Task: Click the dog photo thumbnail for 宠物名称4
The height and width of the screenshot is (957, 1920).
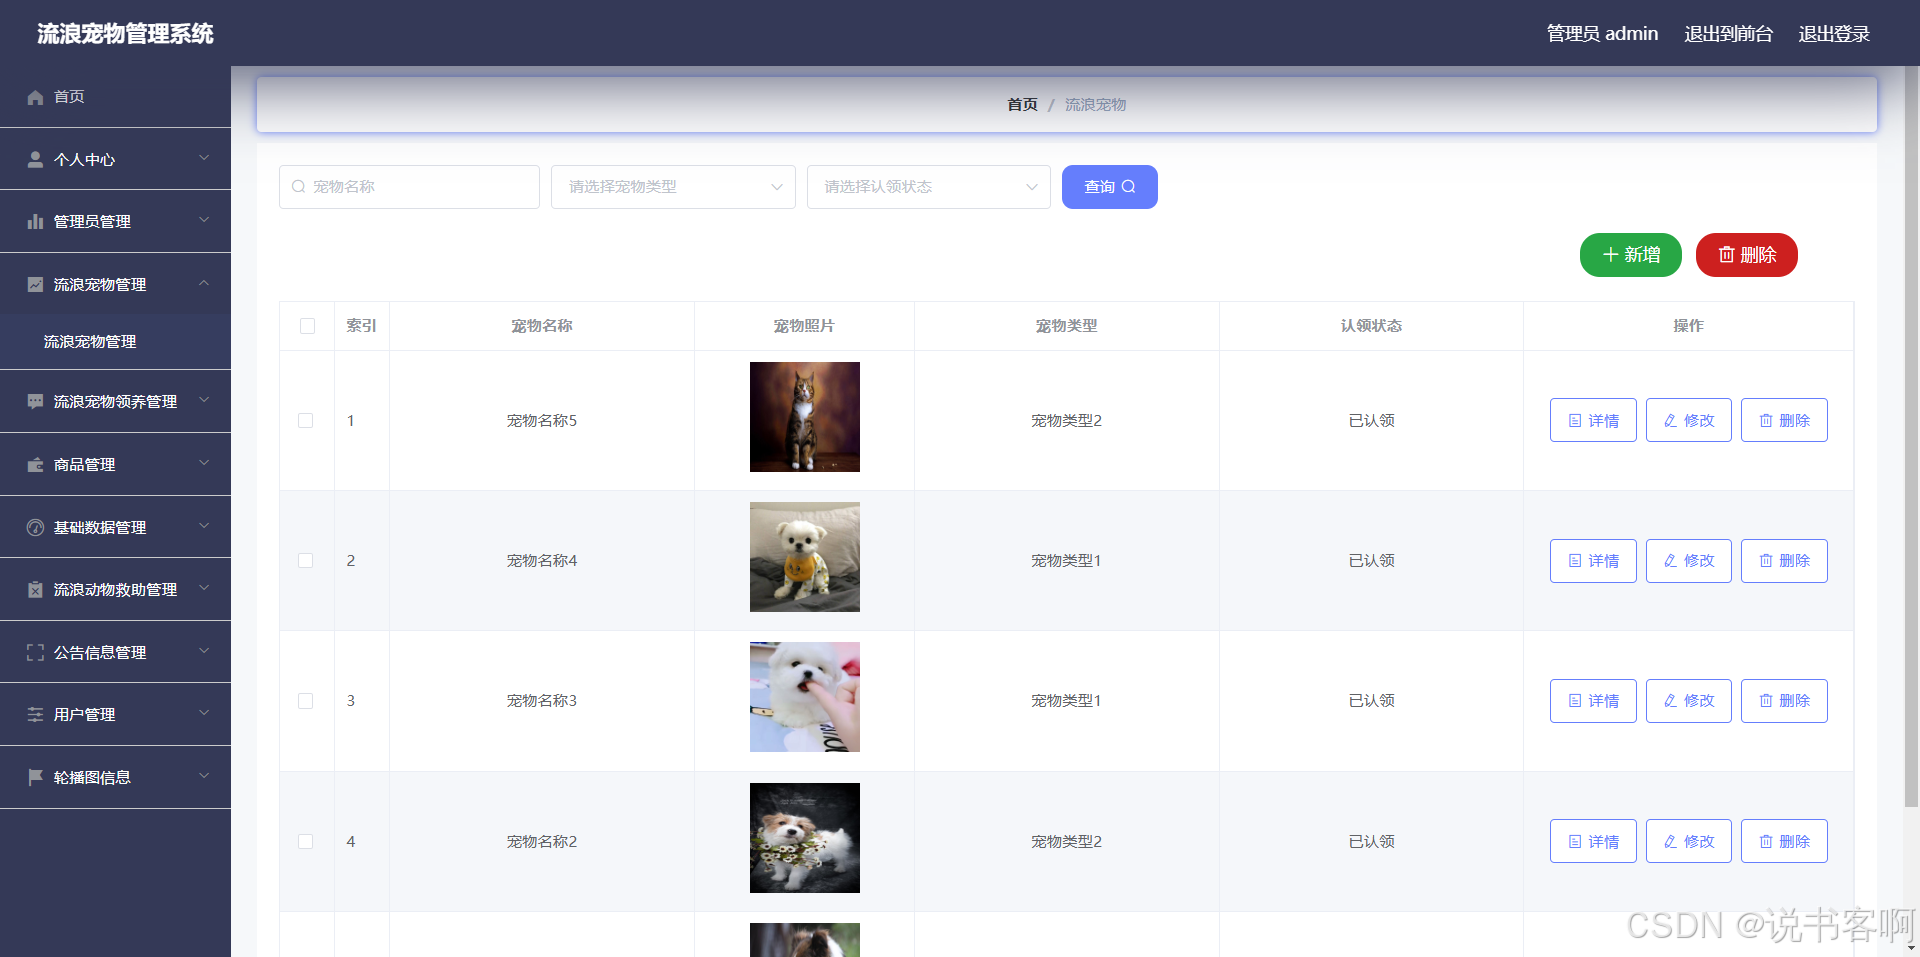Action: (805, 557)
